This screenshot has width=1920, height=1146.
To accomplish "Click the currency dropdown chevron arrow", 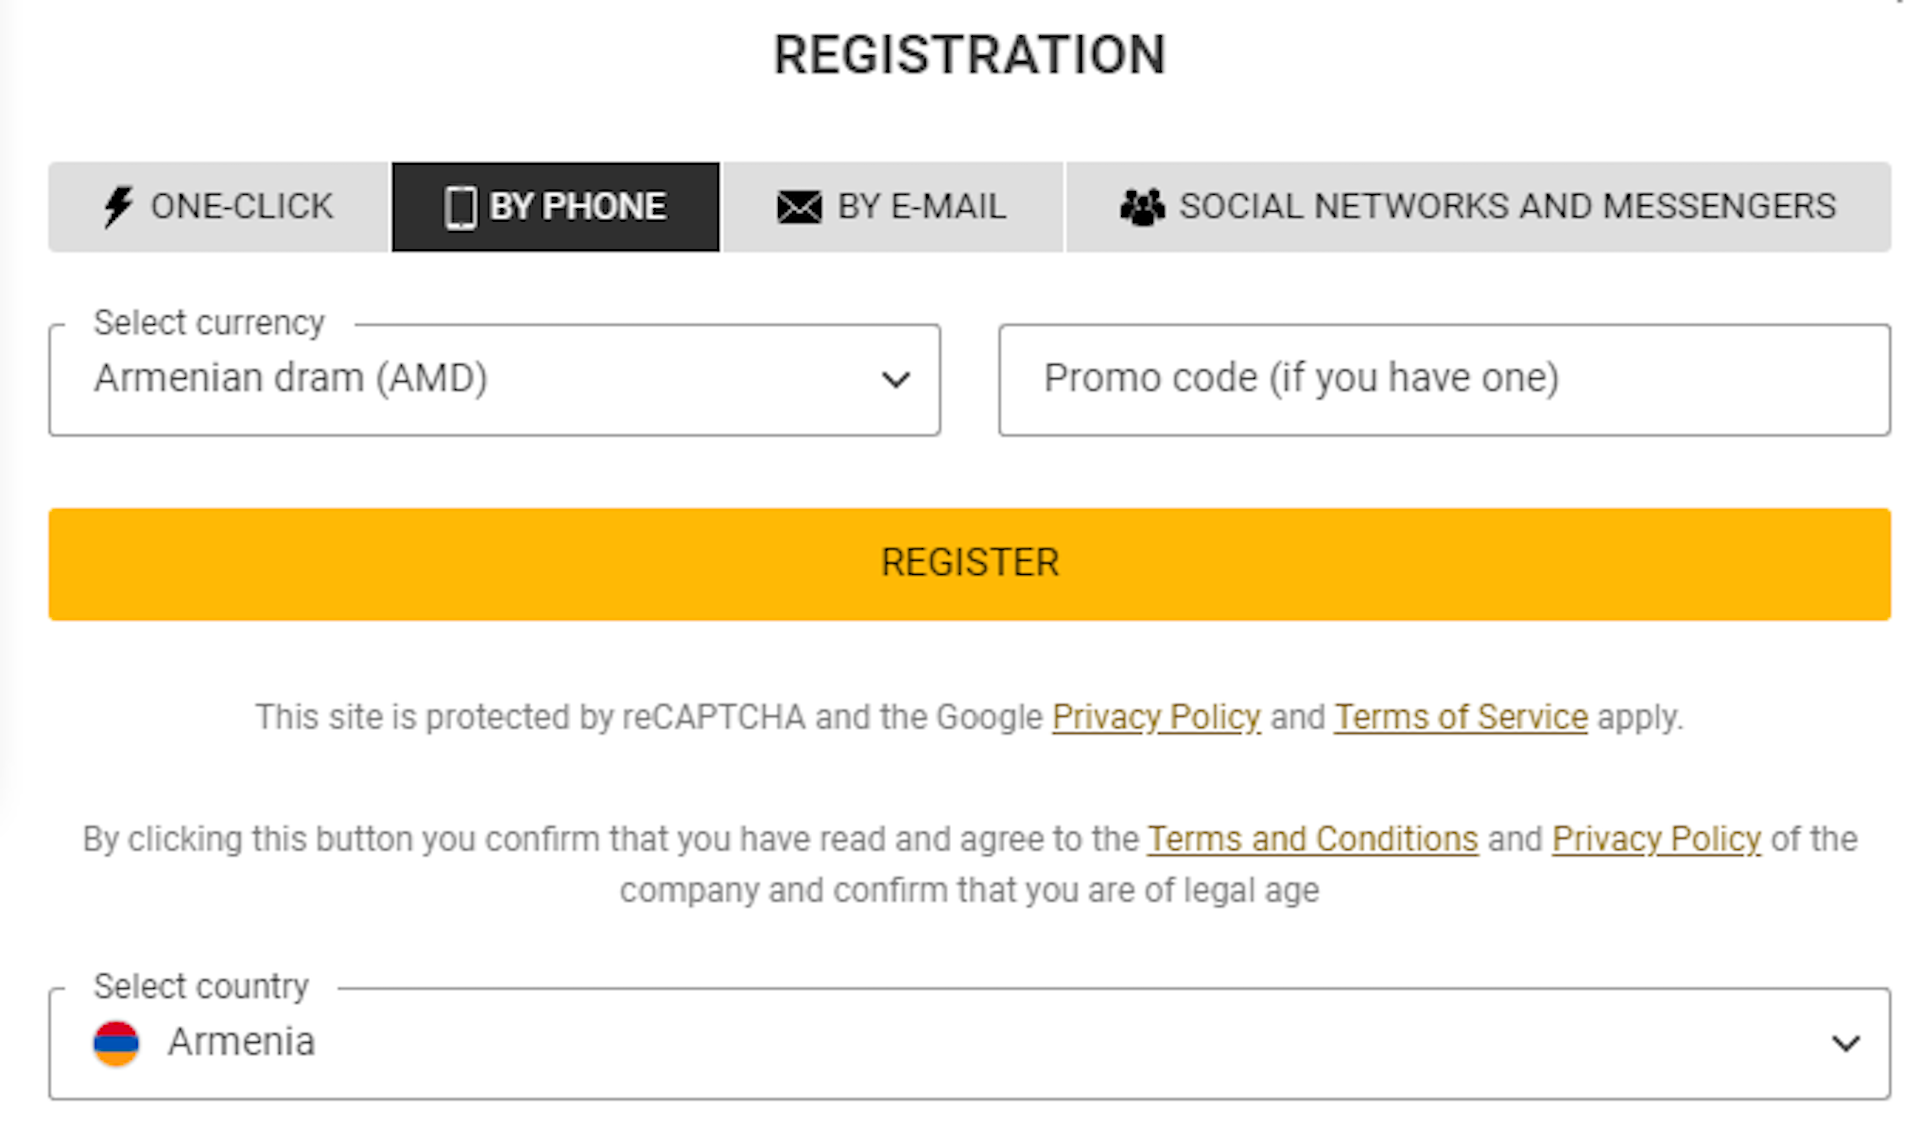I will (896, 380).
